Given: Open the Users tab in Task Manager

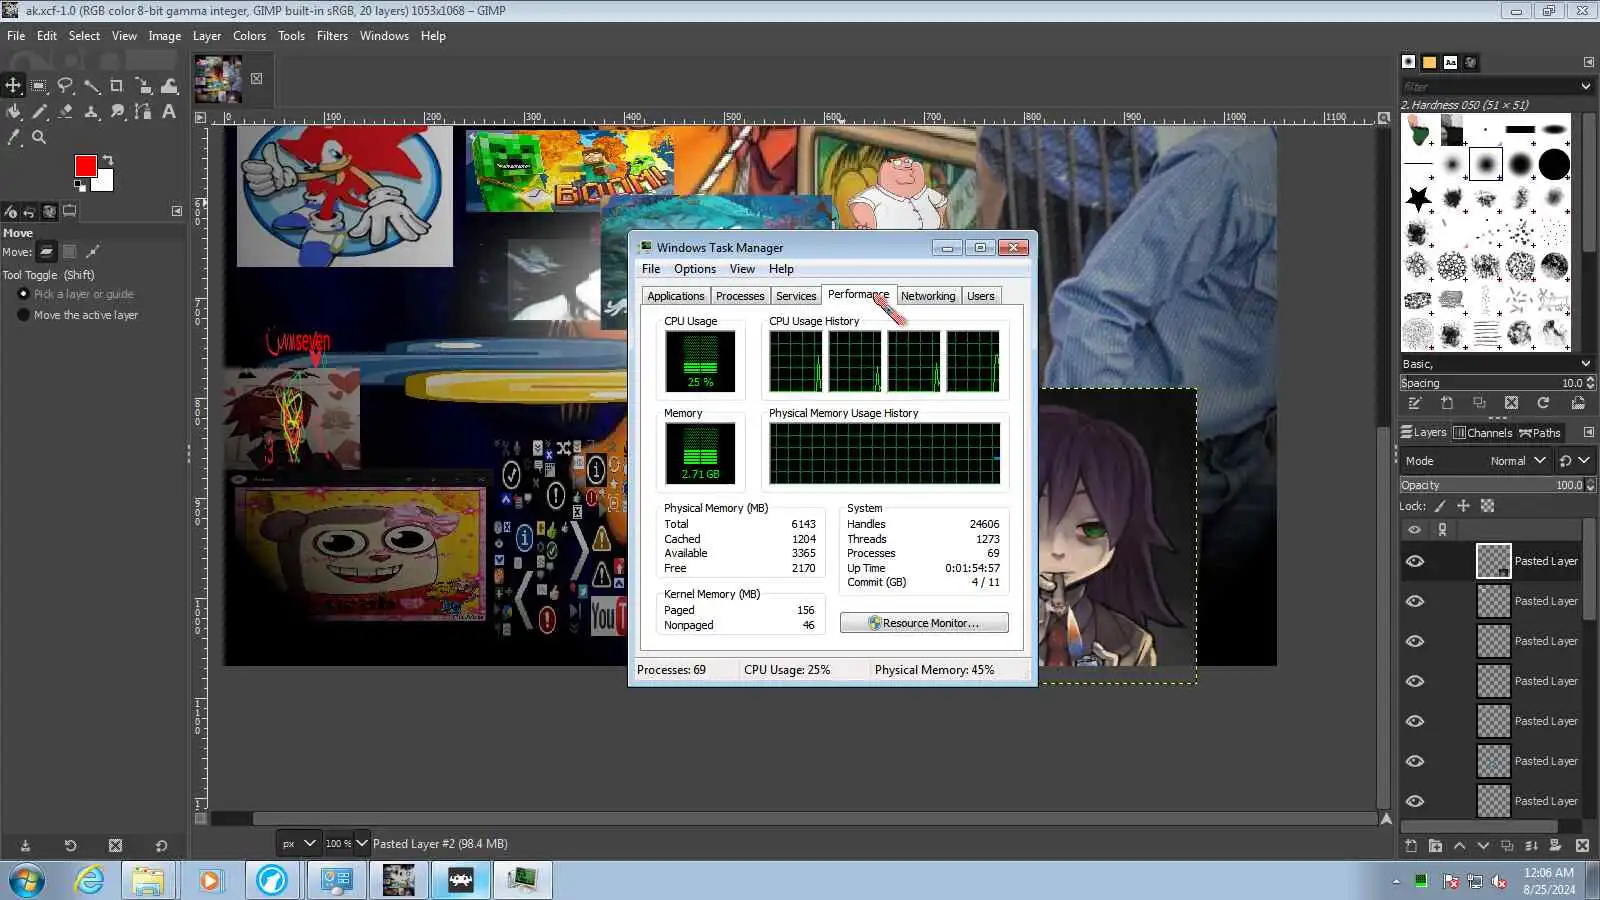Looking at the screenshot, I should (981, 296).
